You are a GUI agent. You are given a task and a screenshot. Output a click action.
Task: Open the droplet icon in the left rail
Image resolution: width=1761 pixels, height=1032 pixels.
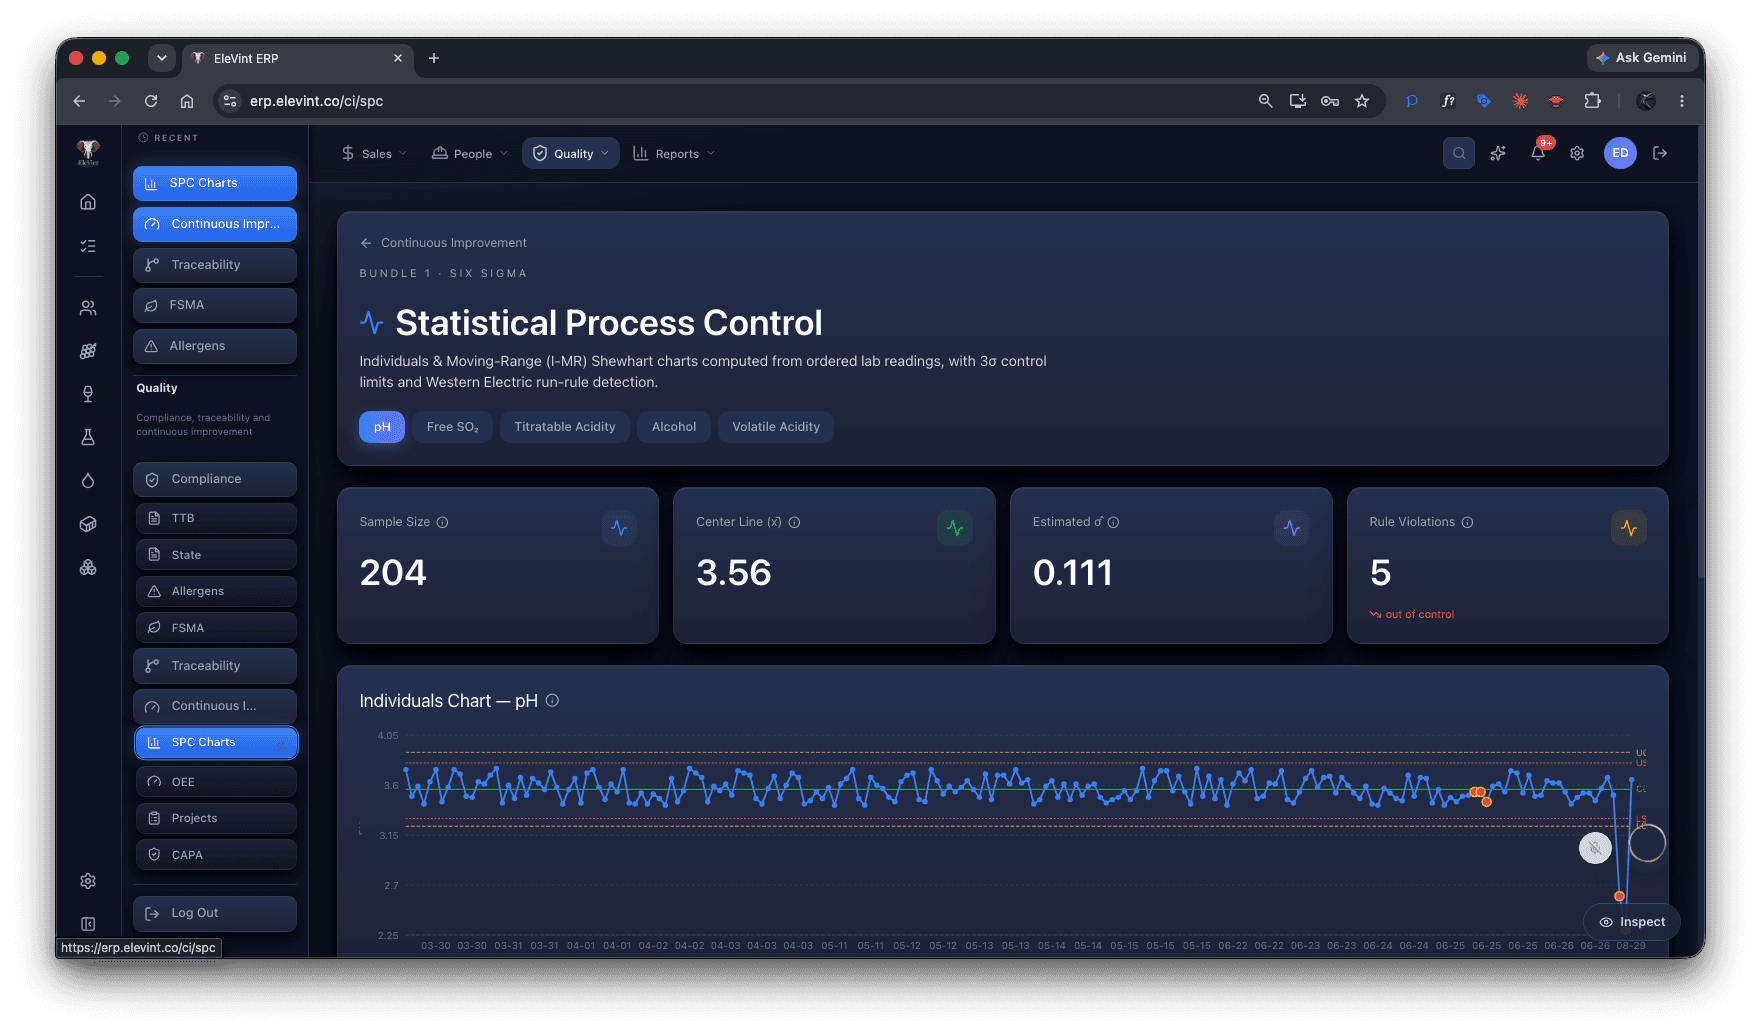tap(88, 481)
